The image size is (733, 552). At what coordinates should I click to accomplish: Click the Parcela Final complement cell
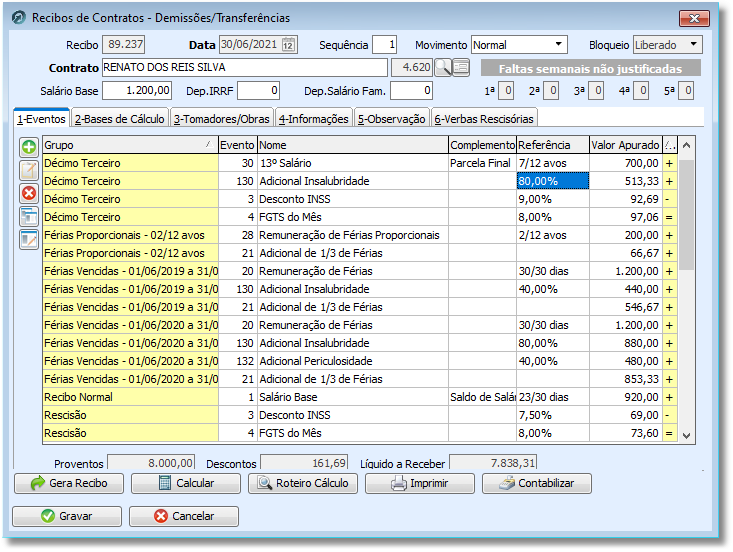click(482, 163)
